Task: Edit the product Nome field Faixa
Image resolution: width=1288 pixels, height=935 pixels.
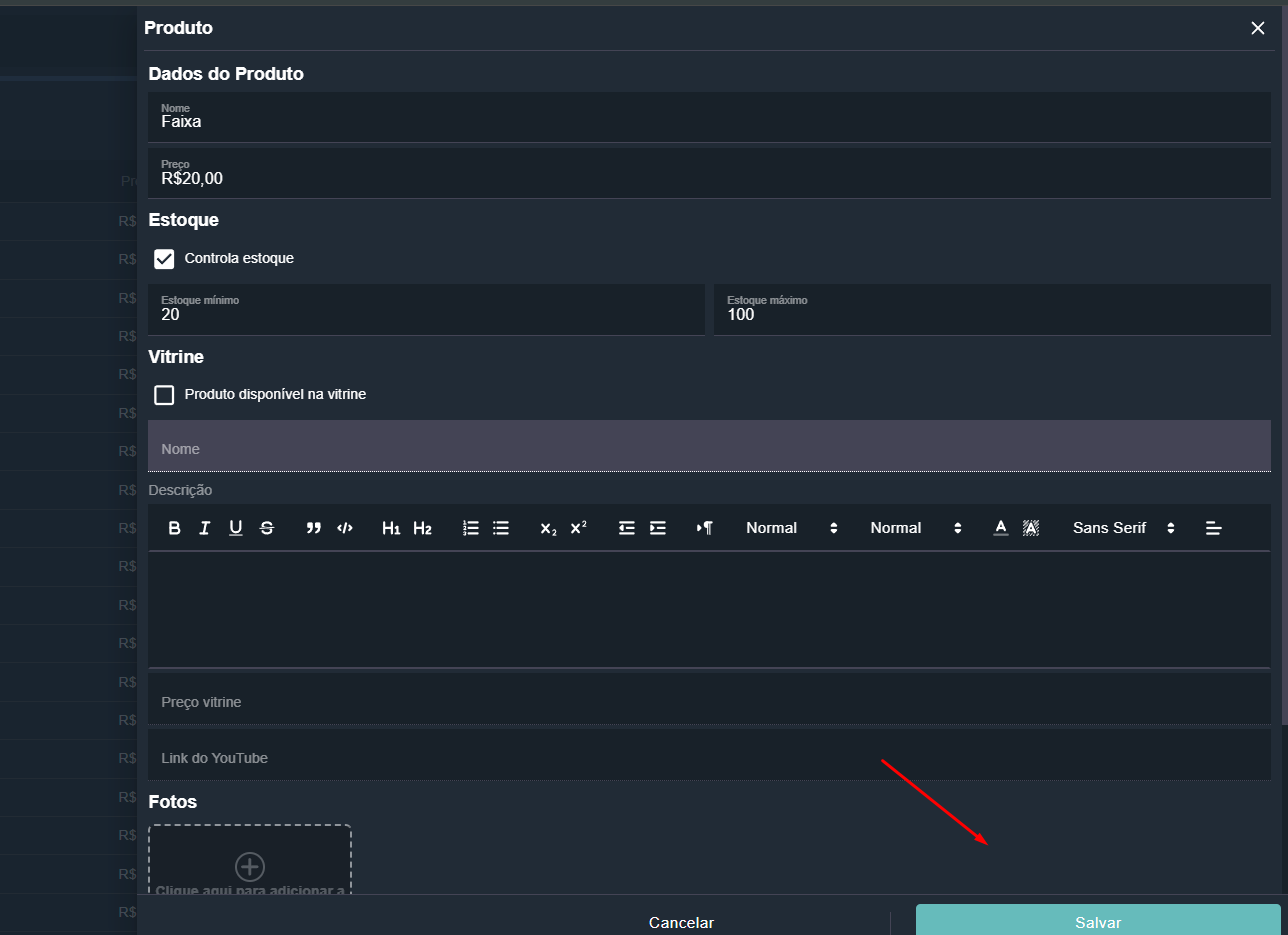Action: tap(709, 117)
